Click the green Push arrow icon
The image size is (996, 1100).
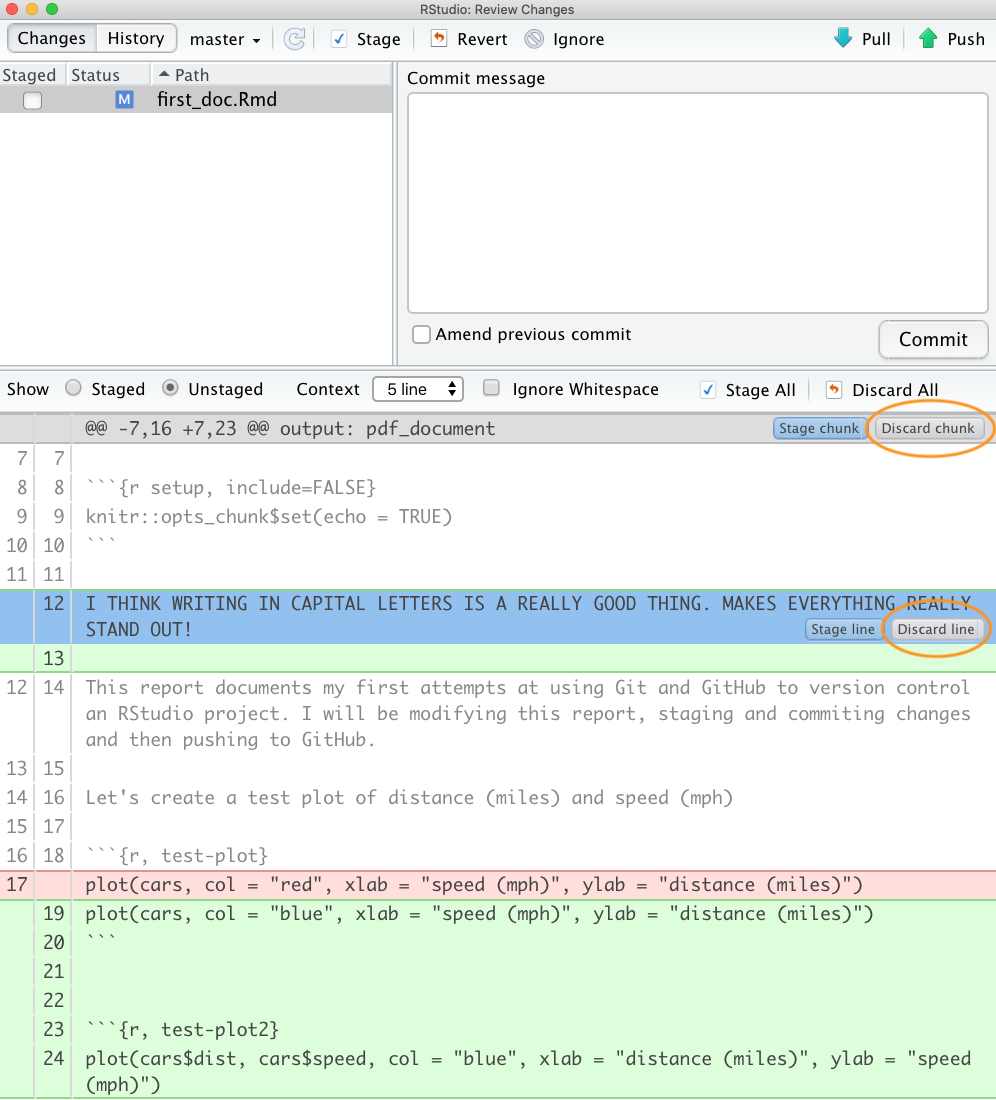pos(928,38)
